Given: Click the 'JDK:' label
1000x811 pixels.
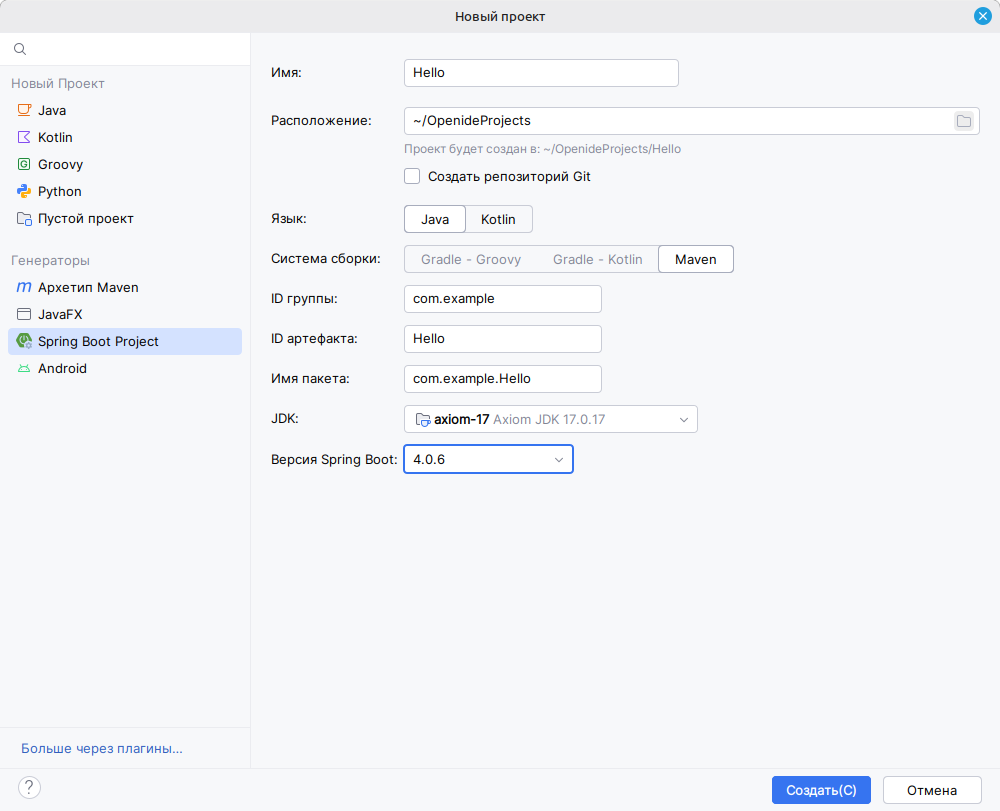Looking at the screenshot, I should [x=285, y=418].
